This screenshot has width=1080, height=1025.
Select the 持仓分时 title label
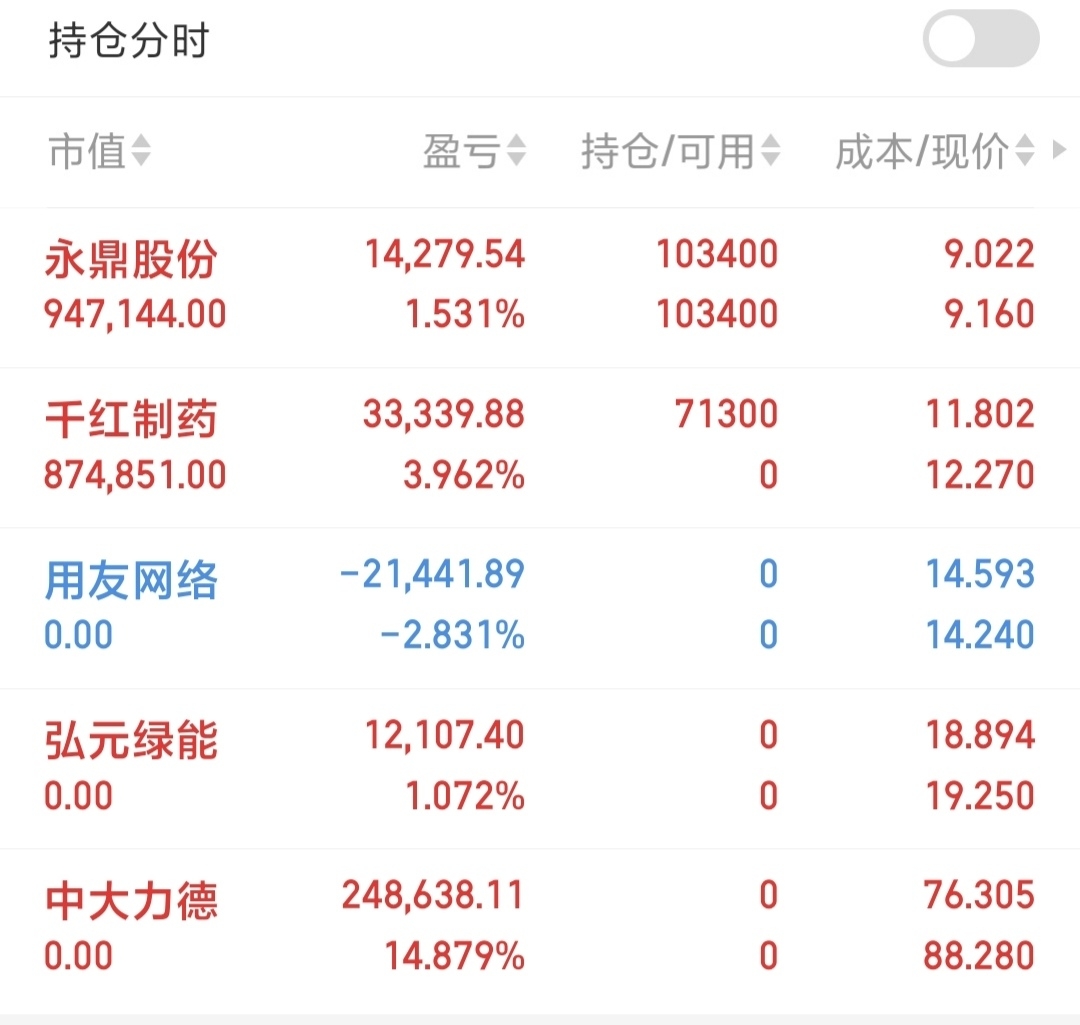click(129, 40)
